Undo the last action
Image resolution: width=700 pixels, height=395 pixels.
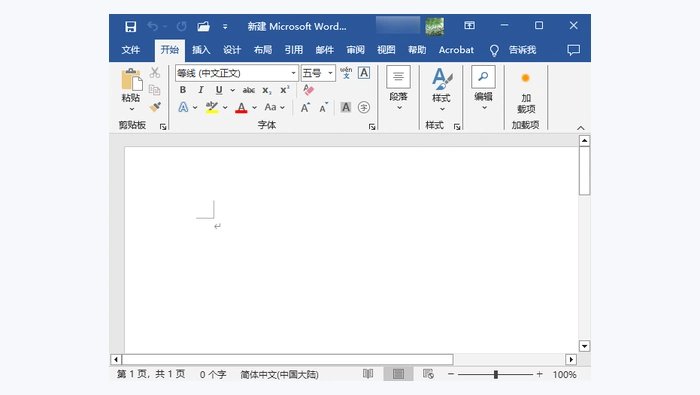(x=153, y=27)
